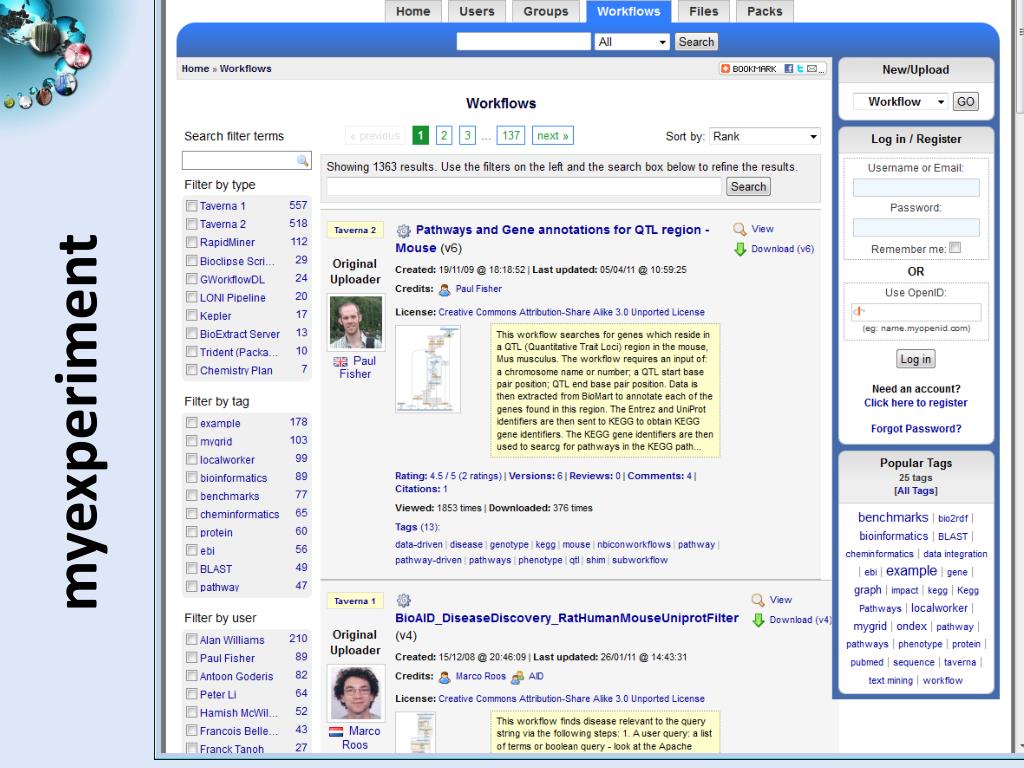Click the benchmarks popular tag
Viewport: 1024px width, 768px height.
[893, 517]
